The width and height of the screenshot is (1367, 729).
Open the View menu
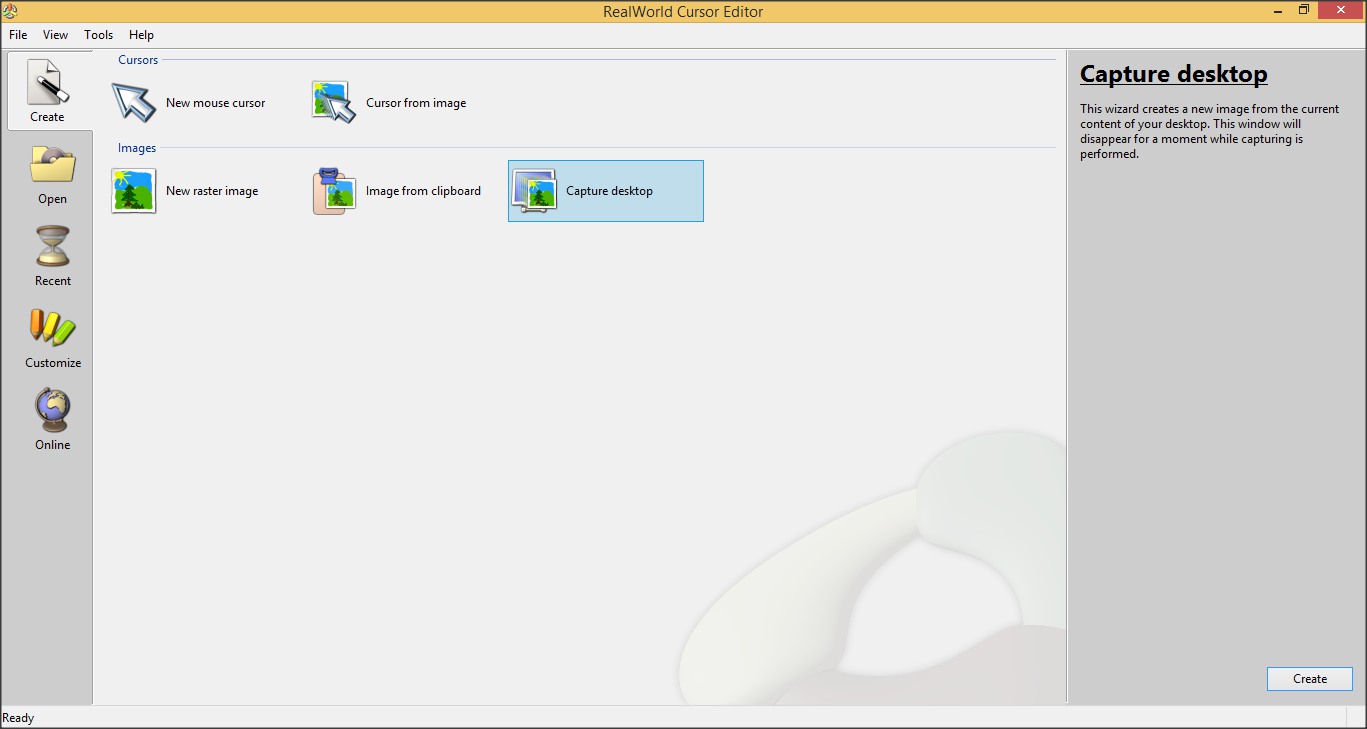(56, 35)
